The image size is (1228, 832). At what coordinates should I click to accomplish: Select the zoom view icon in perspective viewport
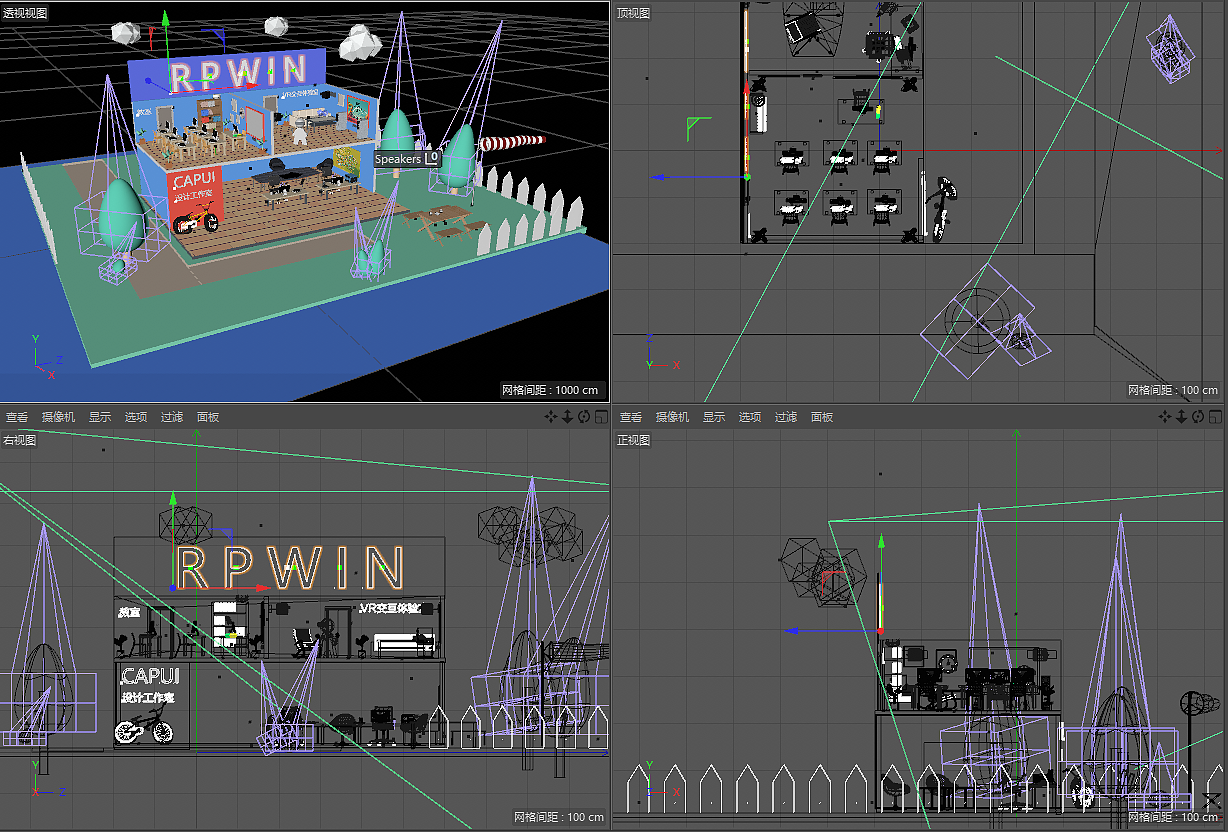(568, 417)
